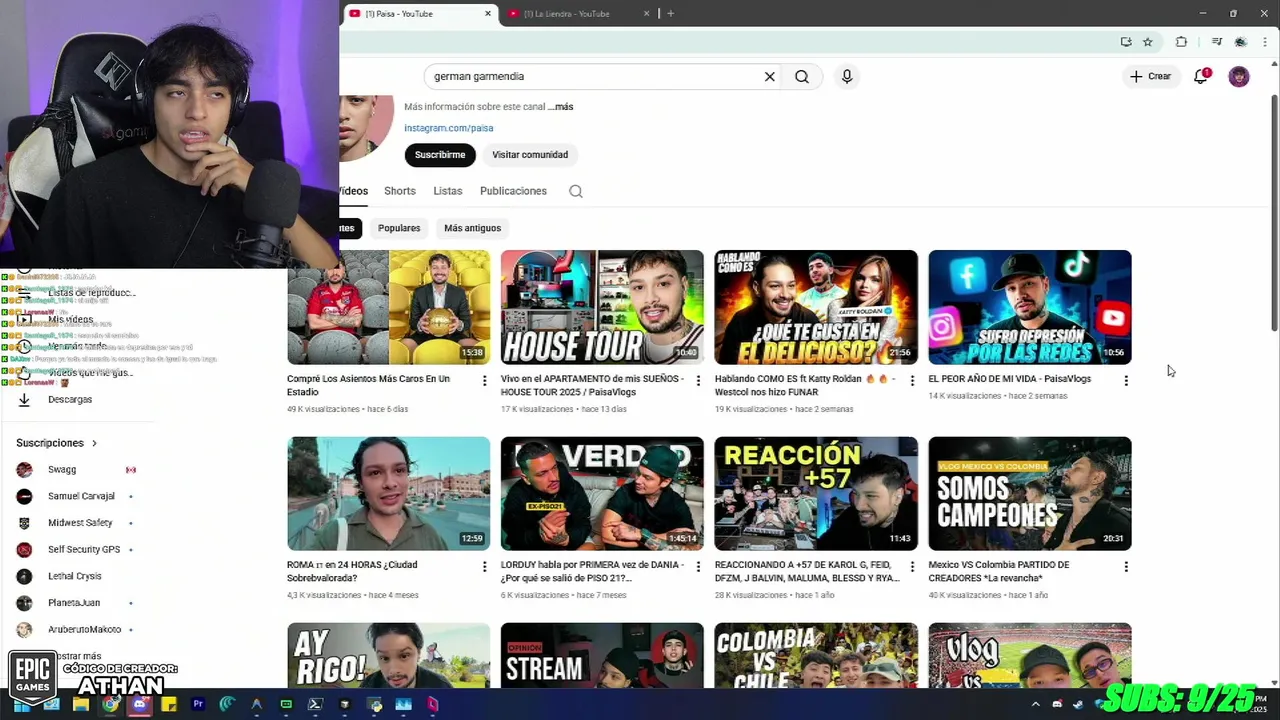Close the La Liendra YouTube tab
The height and width of the screenshot is (720, 1280).
point(646,13)
